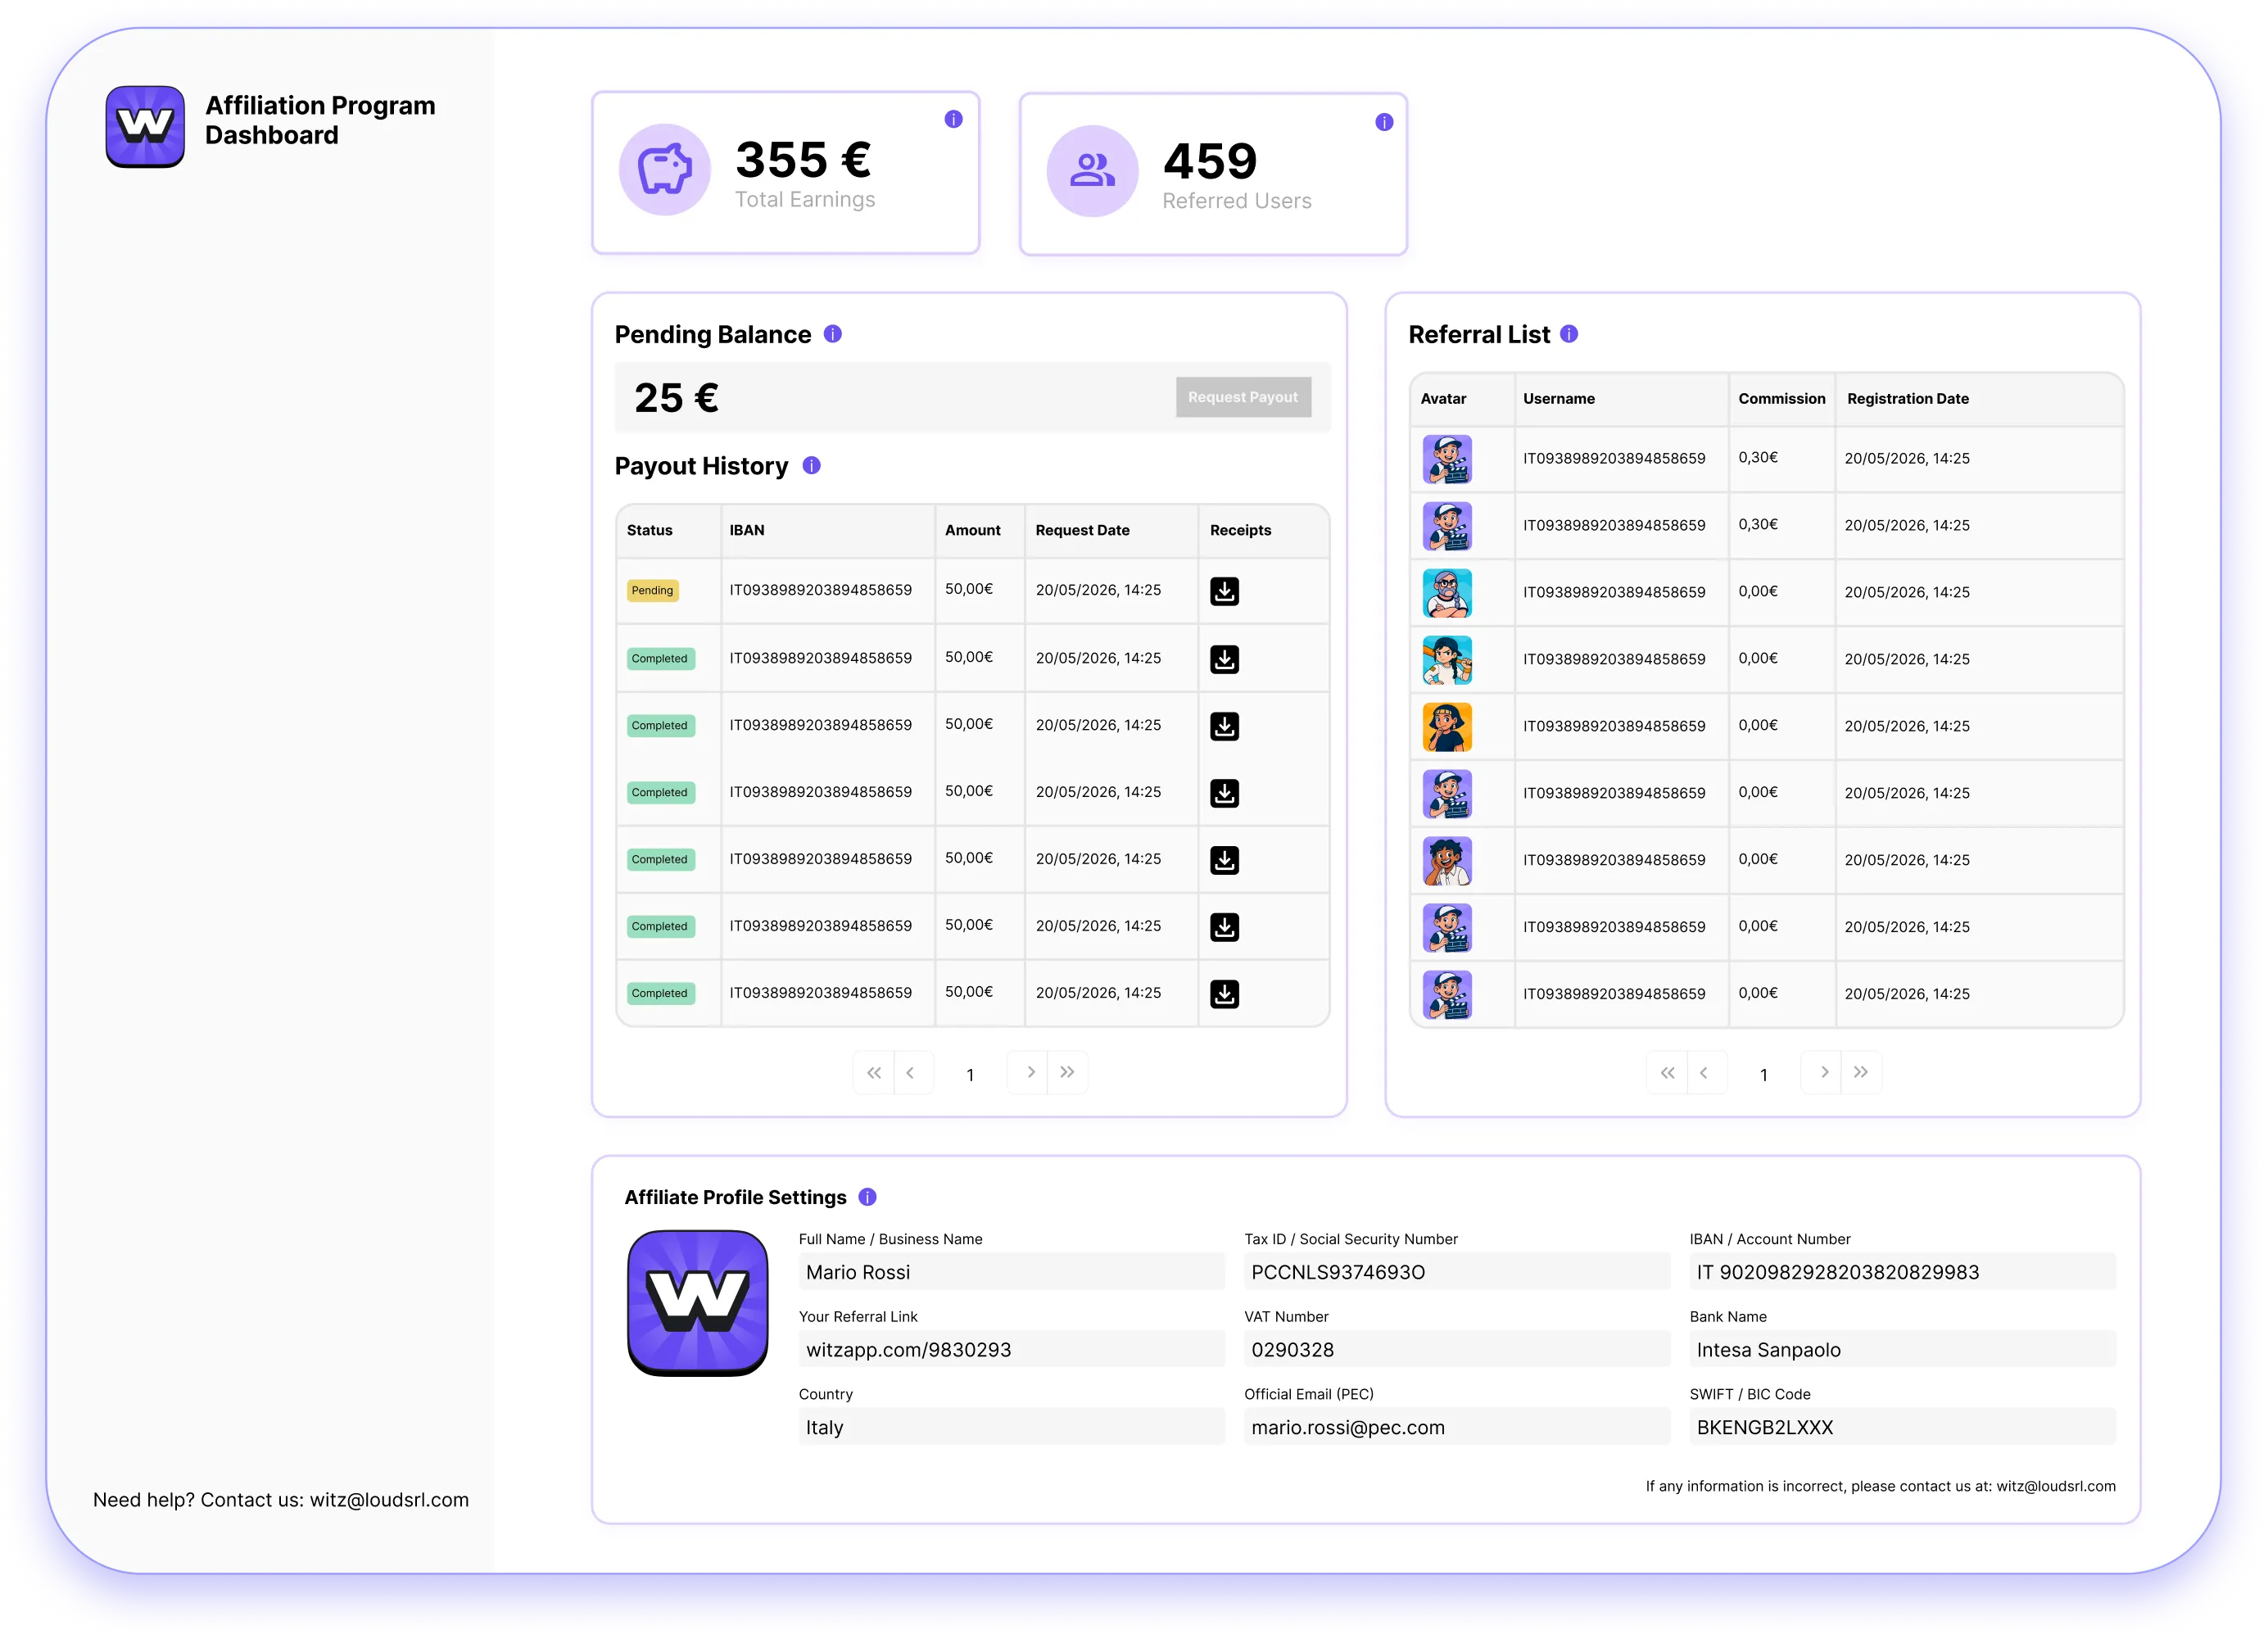Click the Username column header in Referral List
Viewport: 2268px width, 1639px height.
tap(1560, 398)
